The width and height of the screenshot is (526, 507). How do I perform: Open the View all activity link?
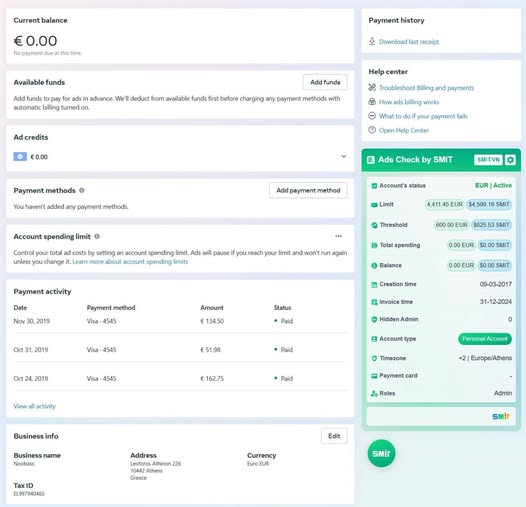click(x=35, y=406)
